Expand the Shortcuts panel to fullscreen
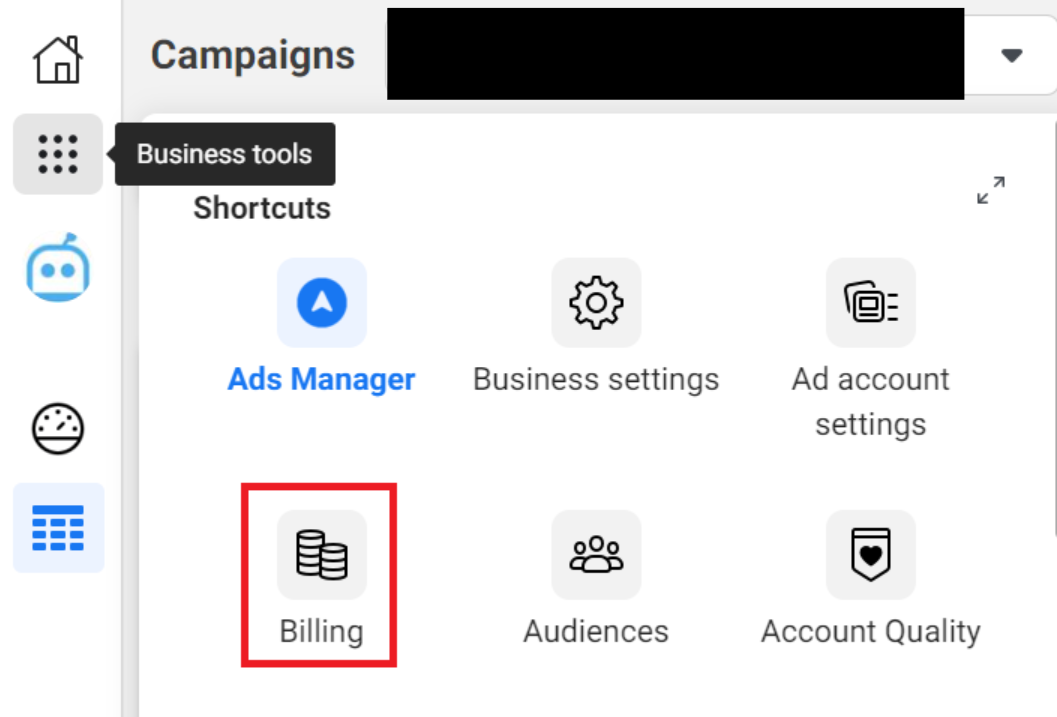 (991, 191)
